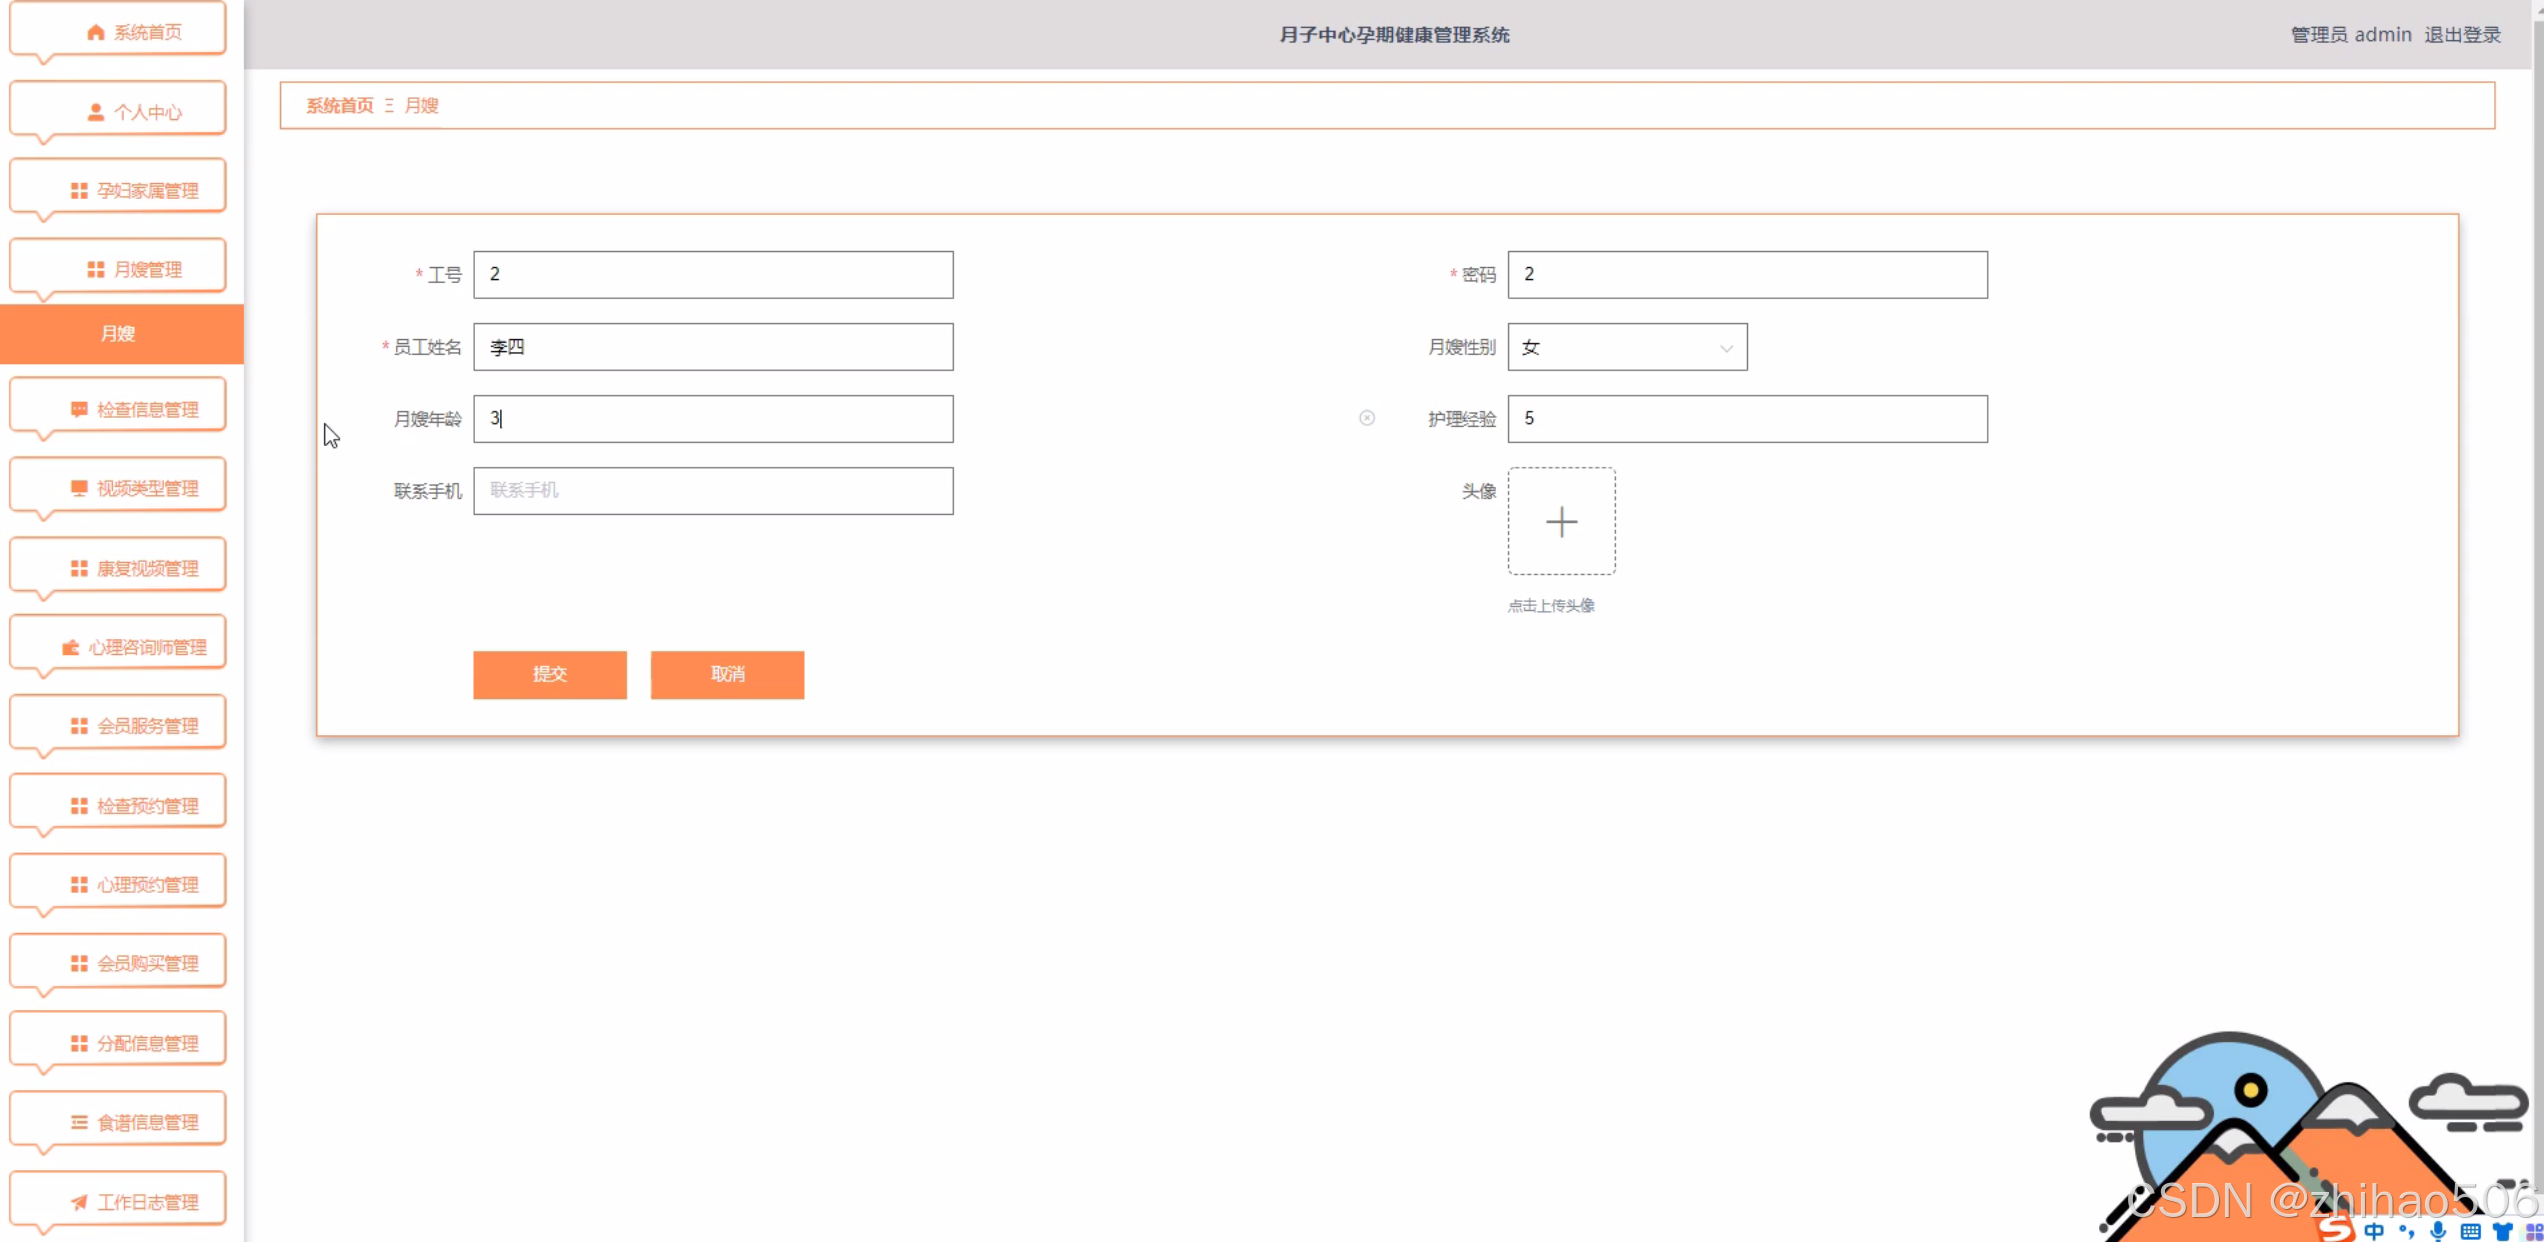2544x1242 pixels.
Task: Click the chat icon beside 检查信息管理
Action: pyautogui.click(x=79, y=409)
